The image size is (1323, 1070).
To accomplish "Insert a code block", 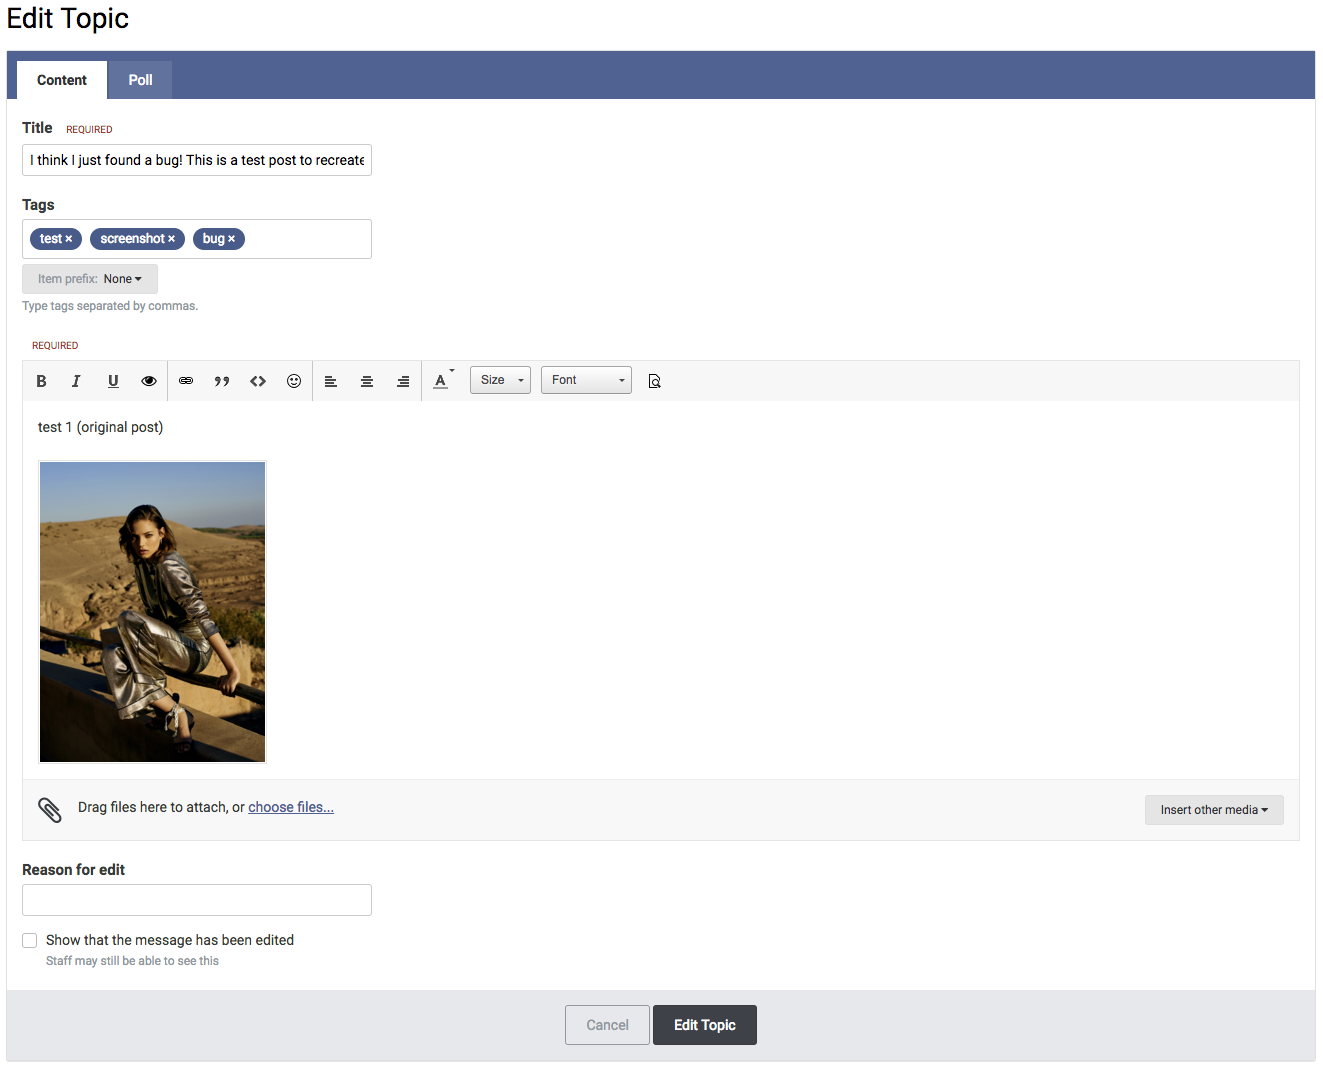I will pyautogui.click(x=258, y=381).
